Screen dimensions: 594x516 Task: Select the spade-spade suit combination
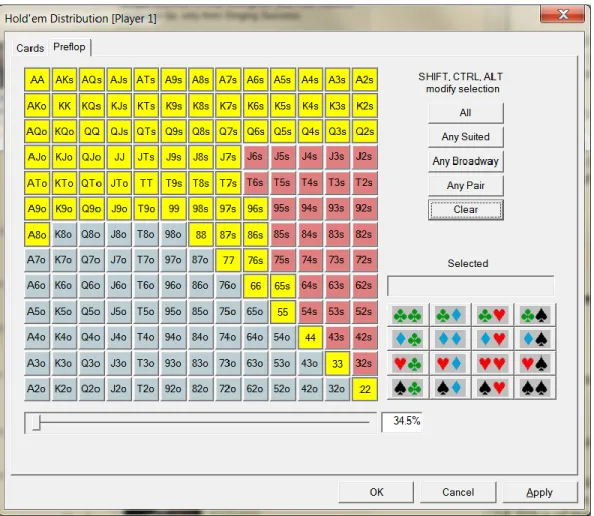[535, 388]
